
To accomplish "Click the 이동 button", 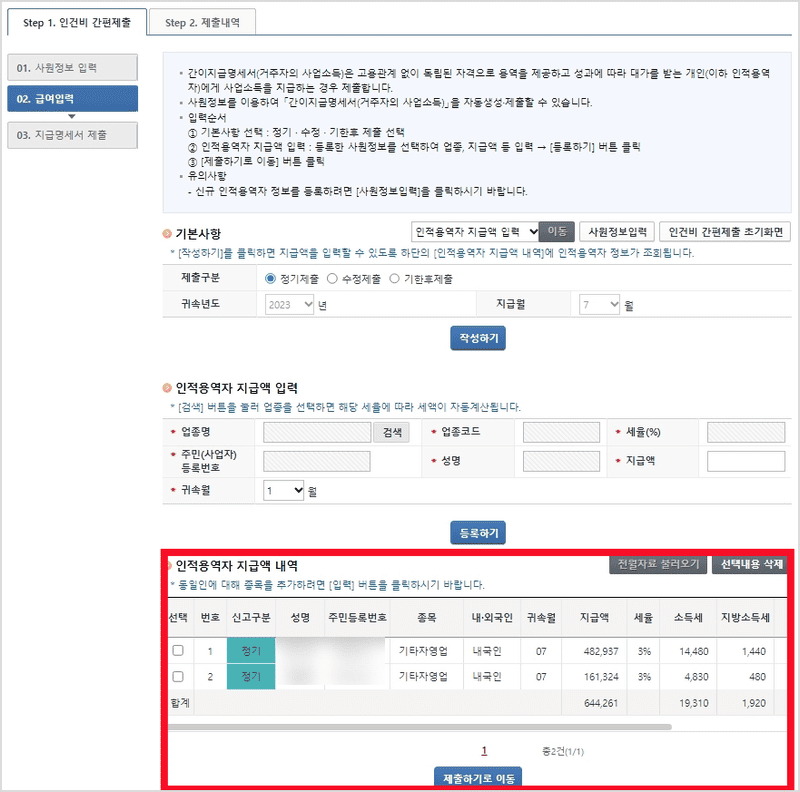I will (558, 230).
